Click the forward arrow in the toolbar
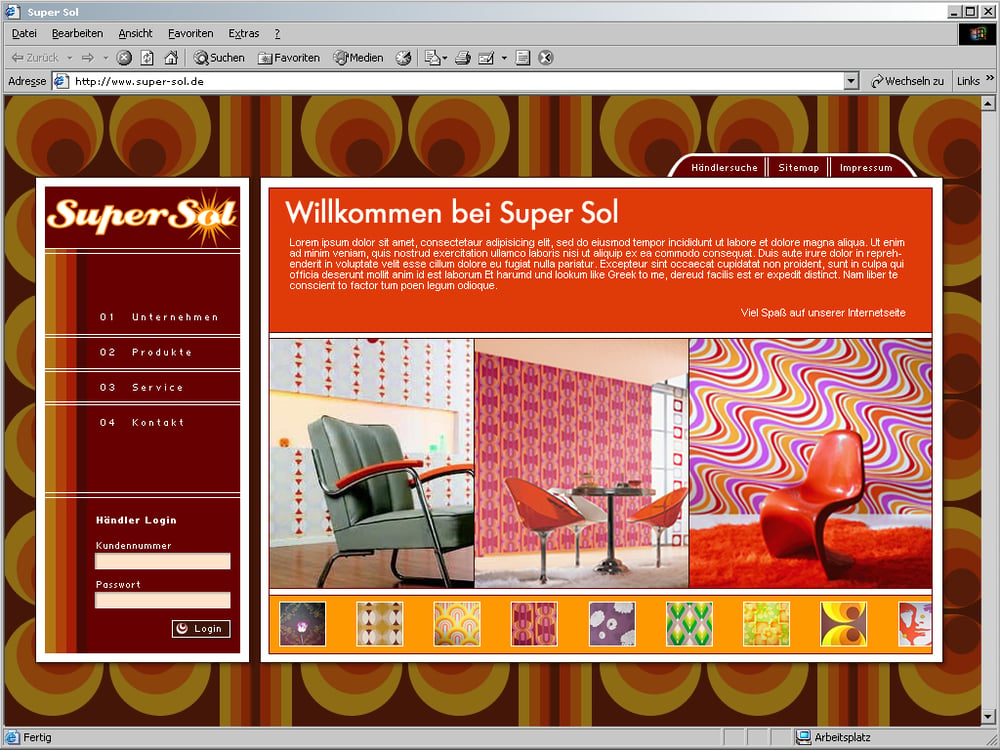 88,58
